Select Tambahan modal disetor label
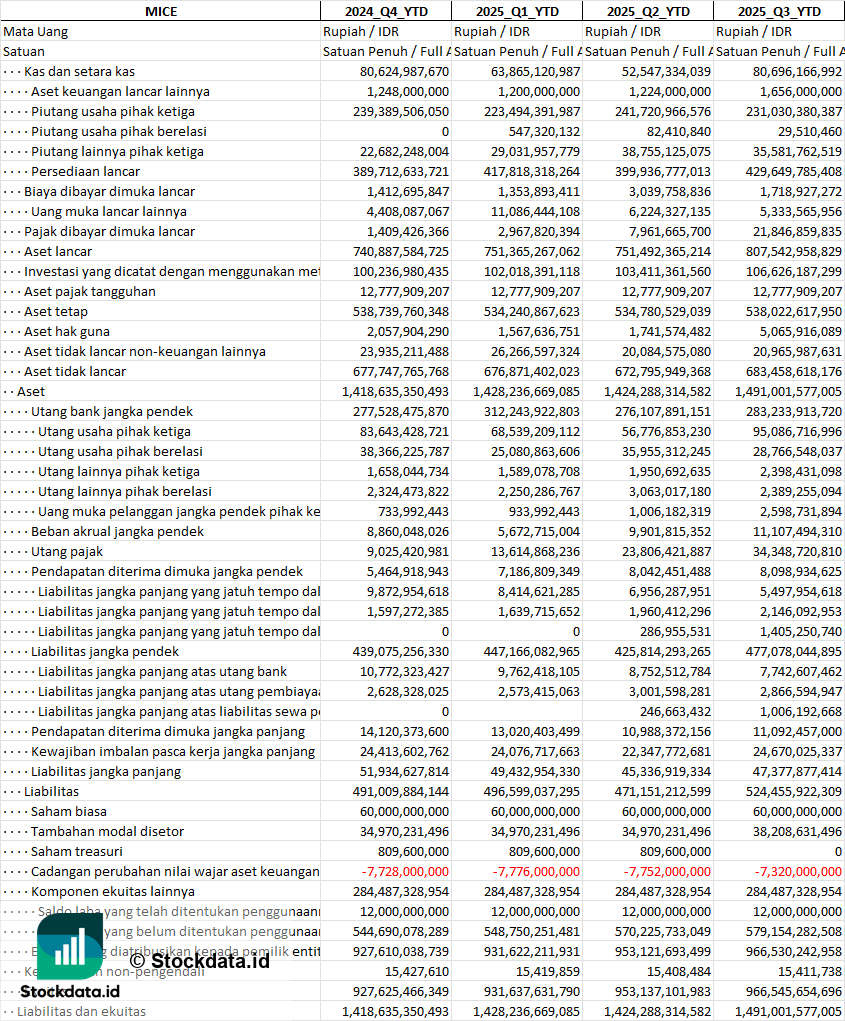This screenshot has width=845, height=1021. tap(107, 832)
